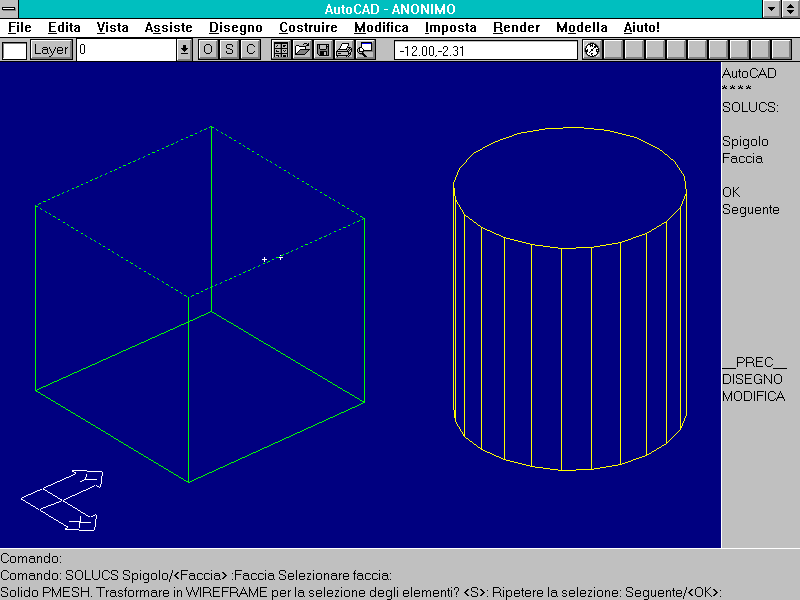Open the Imposta menu
This screenshot has height=600, width=800.
pyautogui.click(x=451, y=28)
